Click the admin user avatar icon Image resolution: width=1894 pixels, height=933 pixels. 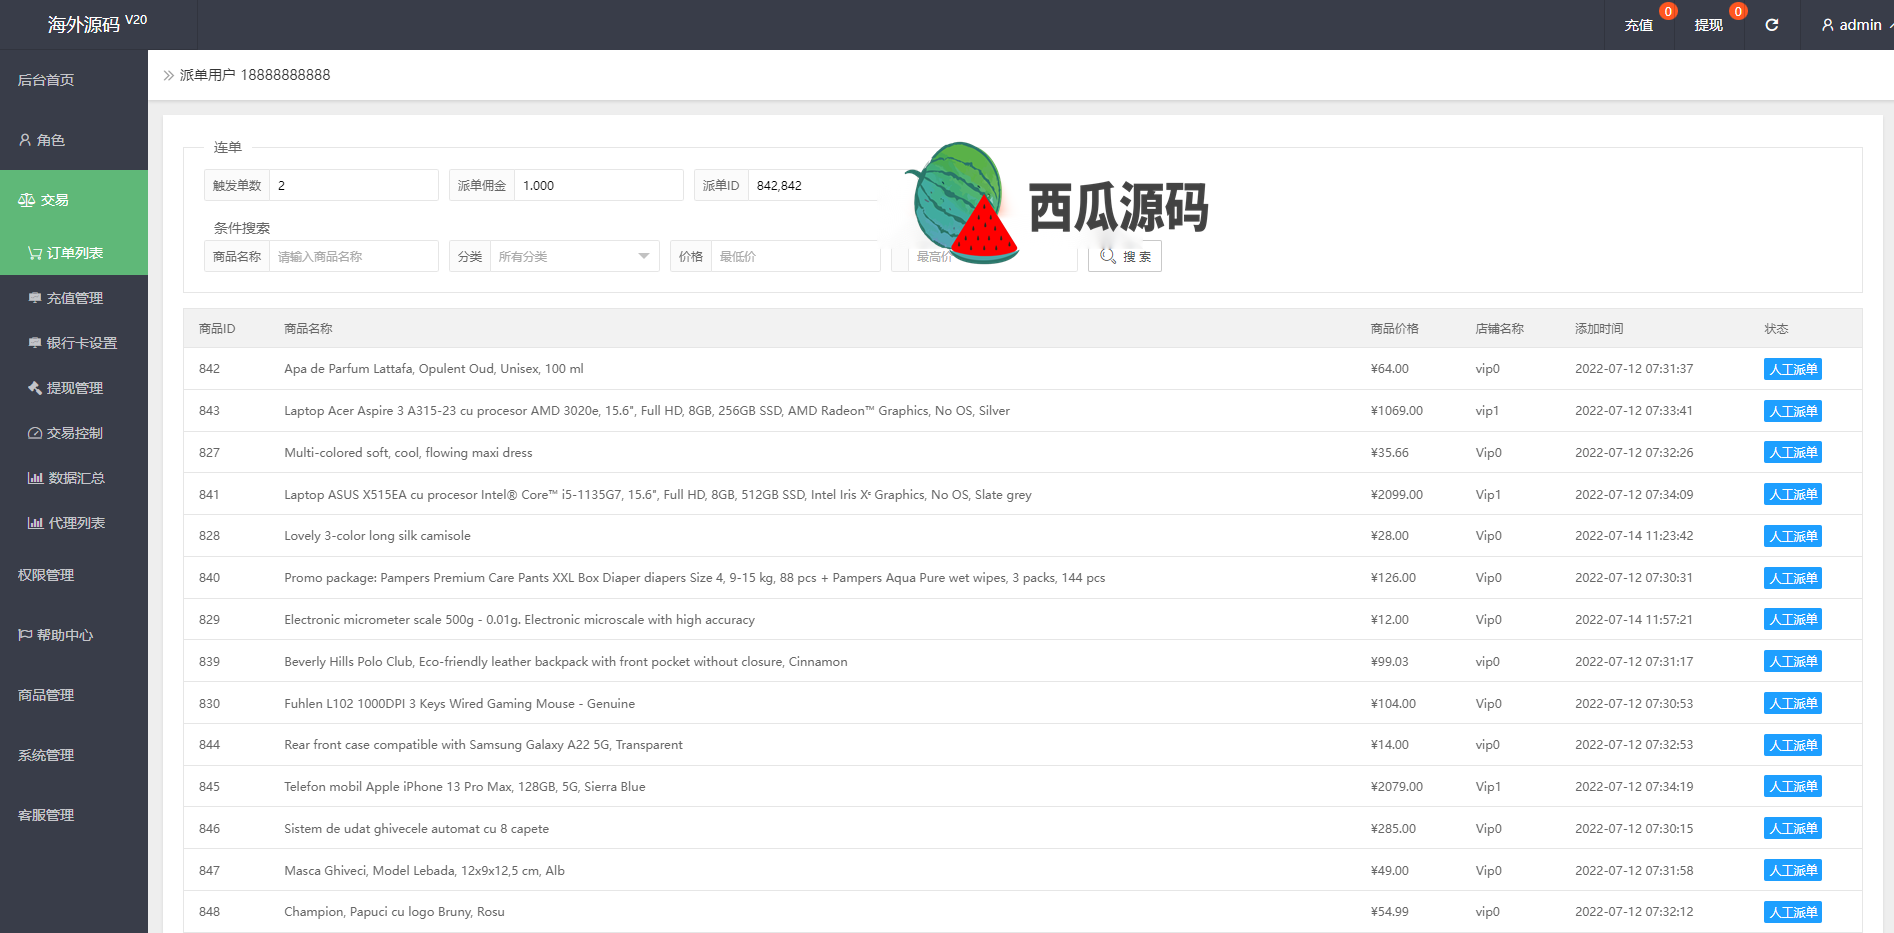(1828, 25)
